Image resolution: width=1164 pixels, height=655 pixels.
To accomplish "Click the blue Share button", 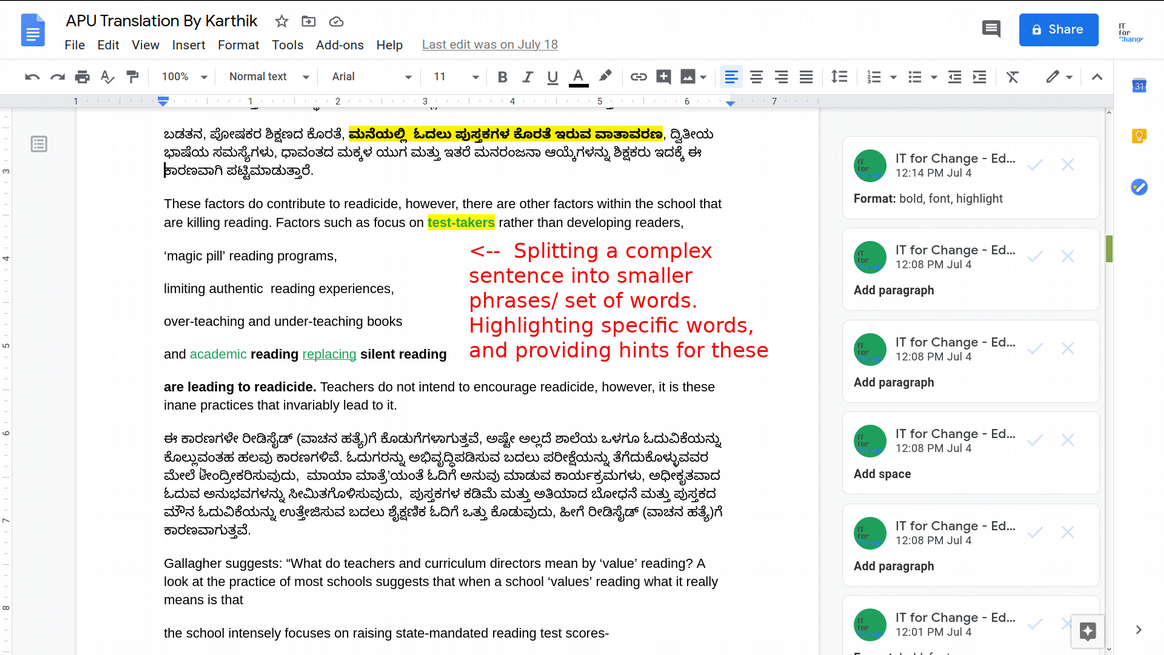I will [x=1058, y=29].
